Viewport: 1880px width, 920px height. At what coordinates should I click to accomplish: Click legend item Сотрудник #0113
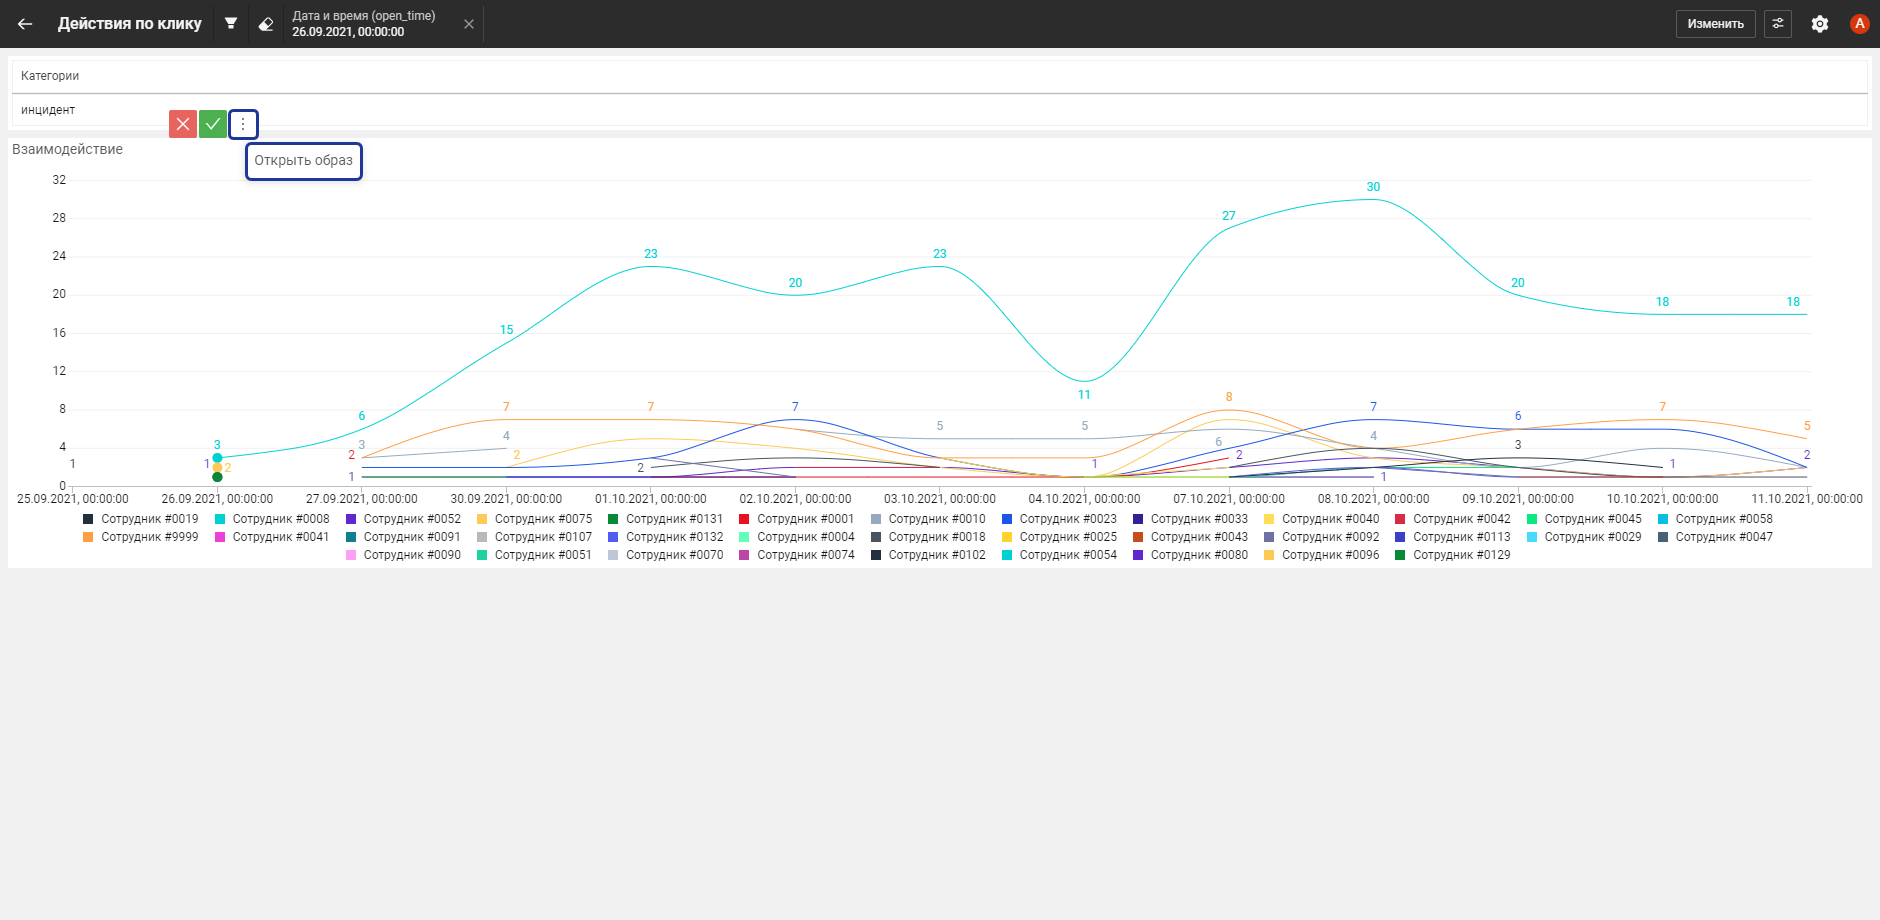pos(1452,537)
